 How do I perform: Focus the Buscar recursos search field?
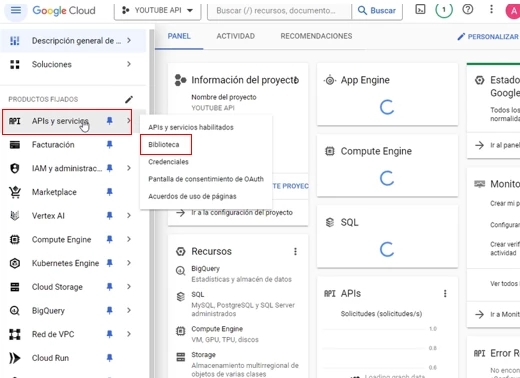point(279,11)
